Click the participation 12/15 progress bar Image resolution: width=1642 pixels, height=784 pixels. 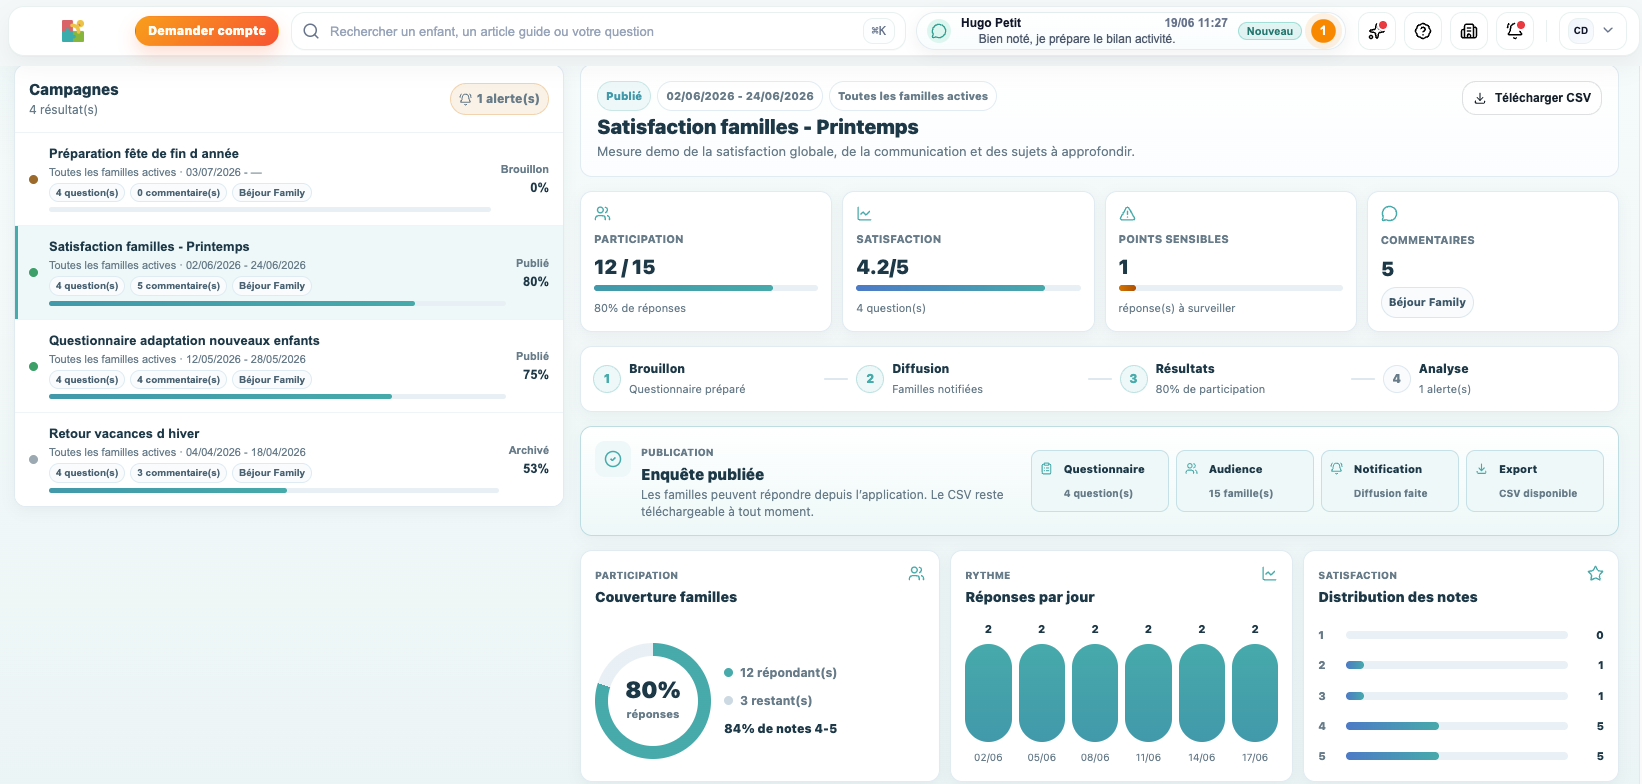tap(706, 288)
